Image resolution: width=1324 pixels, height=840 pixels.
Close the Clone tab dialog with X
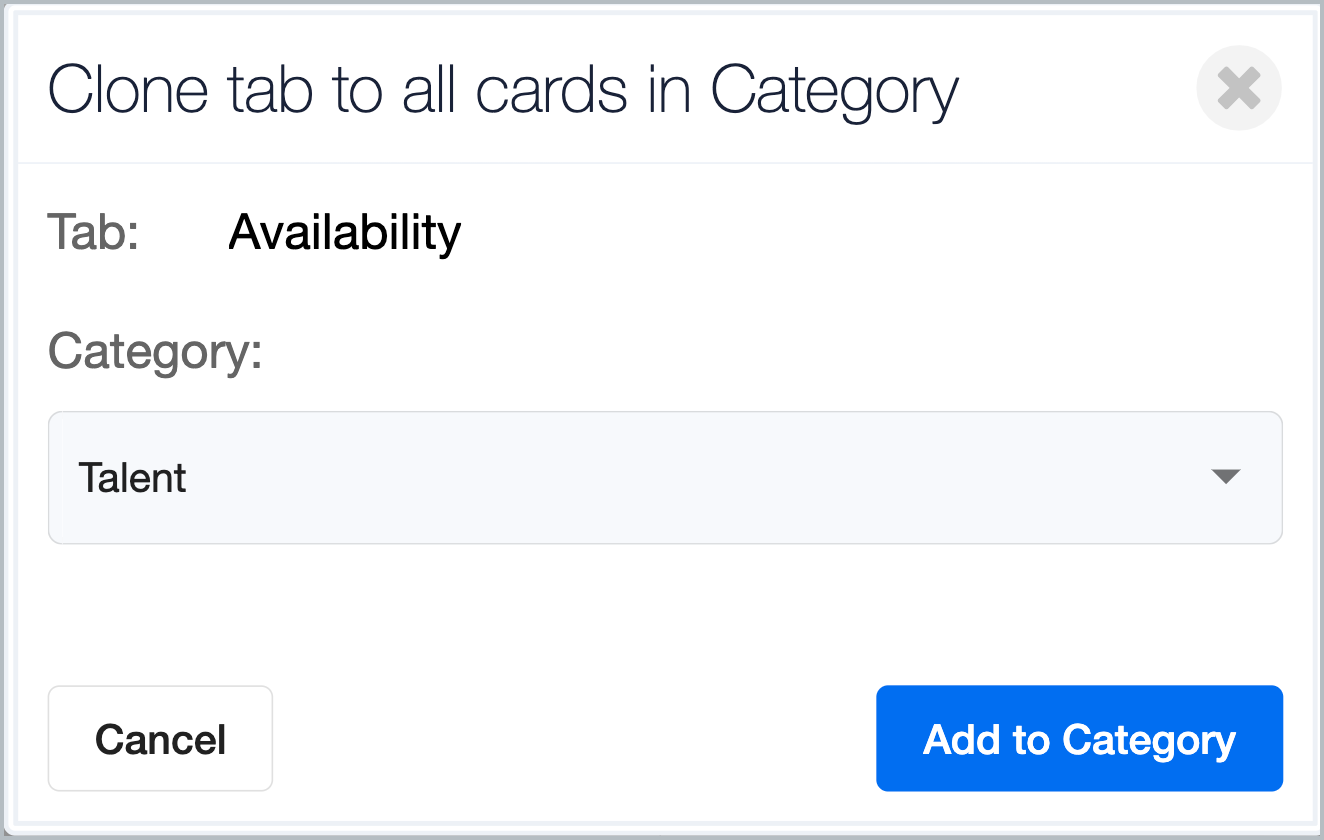coord(1239,89)
